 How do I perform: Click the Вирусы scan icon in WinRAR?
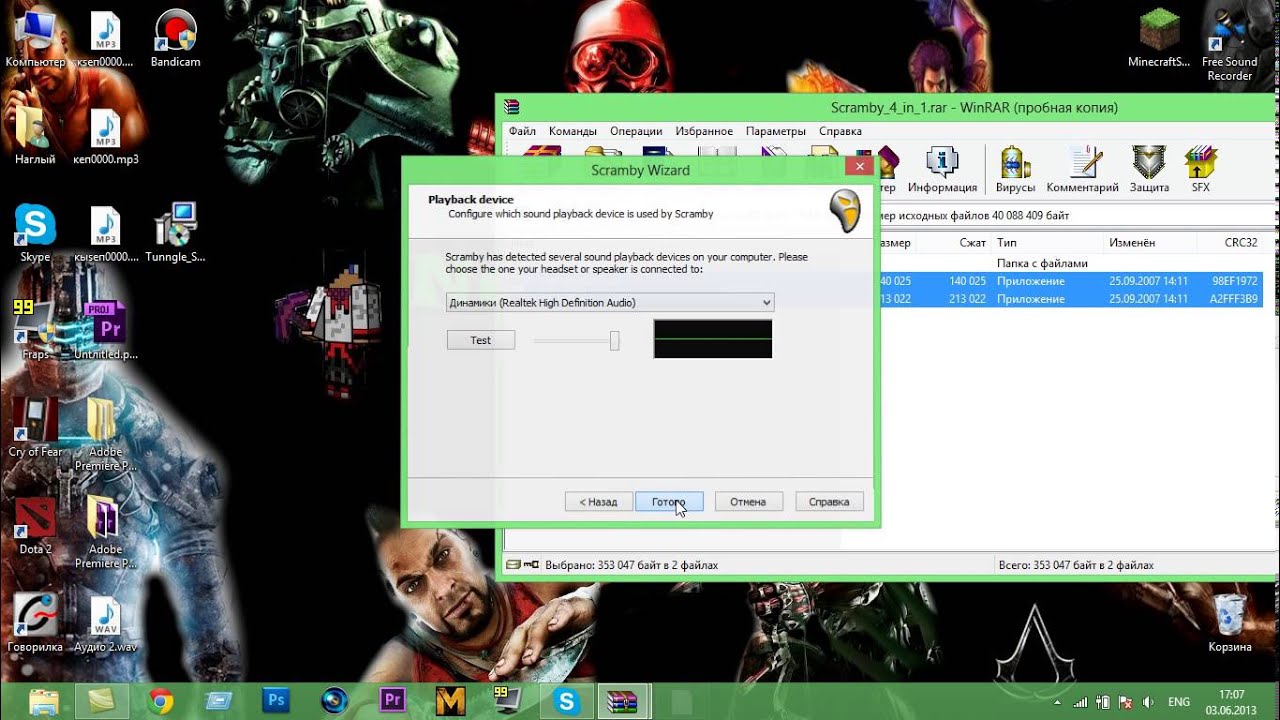(x=1015, y=169)
